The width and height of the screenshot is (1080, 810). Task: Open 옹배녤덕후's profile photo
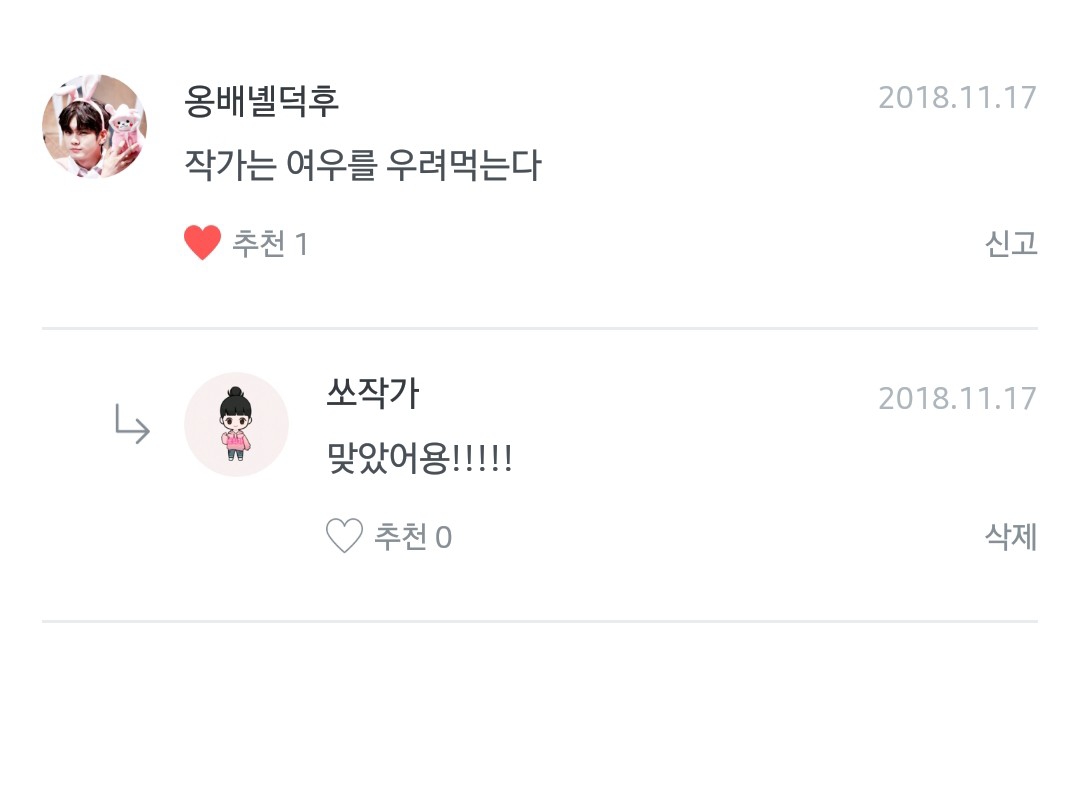(x=94, y=126)
